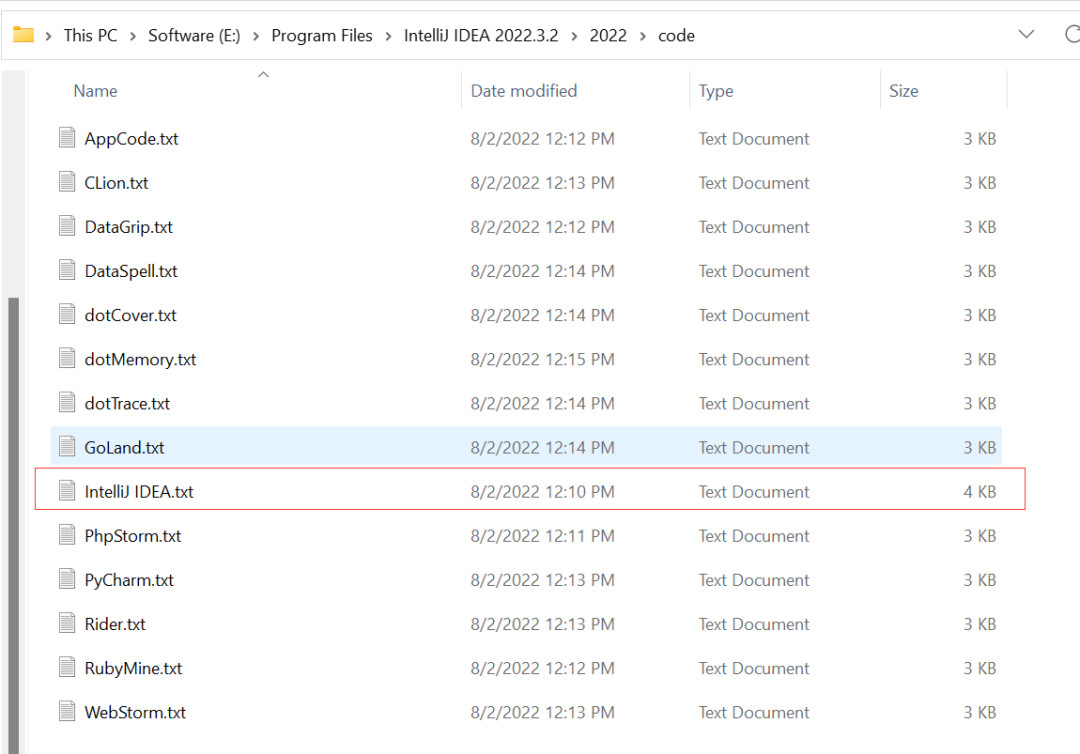
Task: Click the PyCharm.txt file icon
Action: (x=67, y=578)
